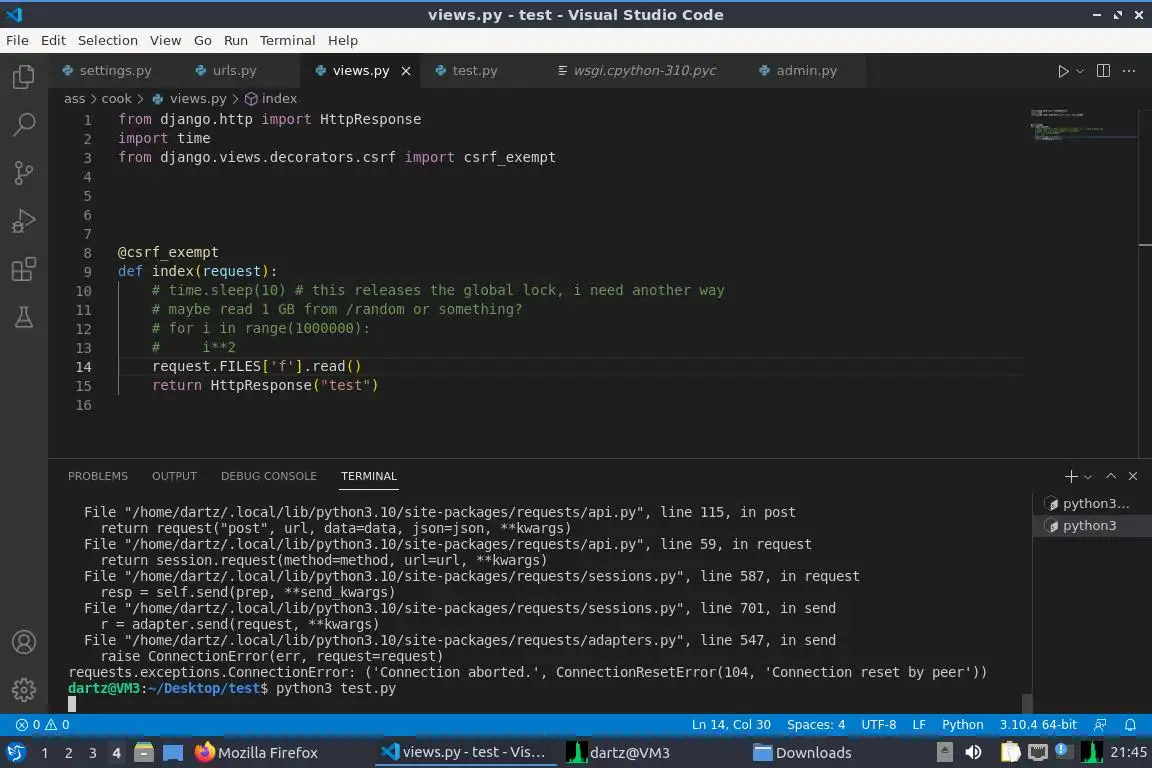This screenshot has width=1152, height=768.
Task: Switch to the PROBLEMS panel tab
Action: pos(98,476)
